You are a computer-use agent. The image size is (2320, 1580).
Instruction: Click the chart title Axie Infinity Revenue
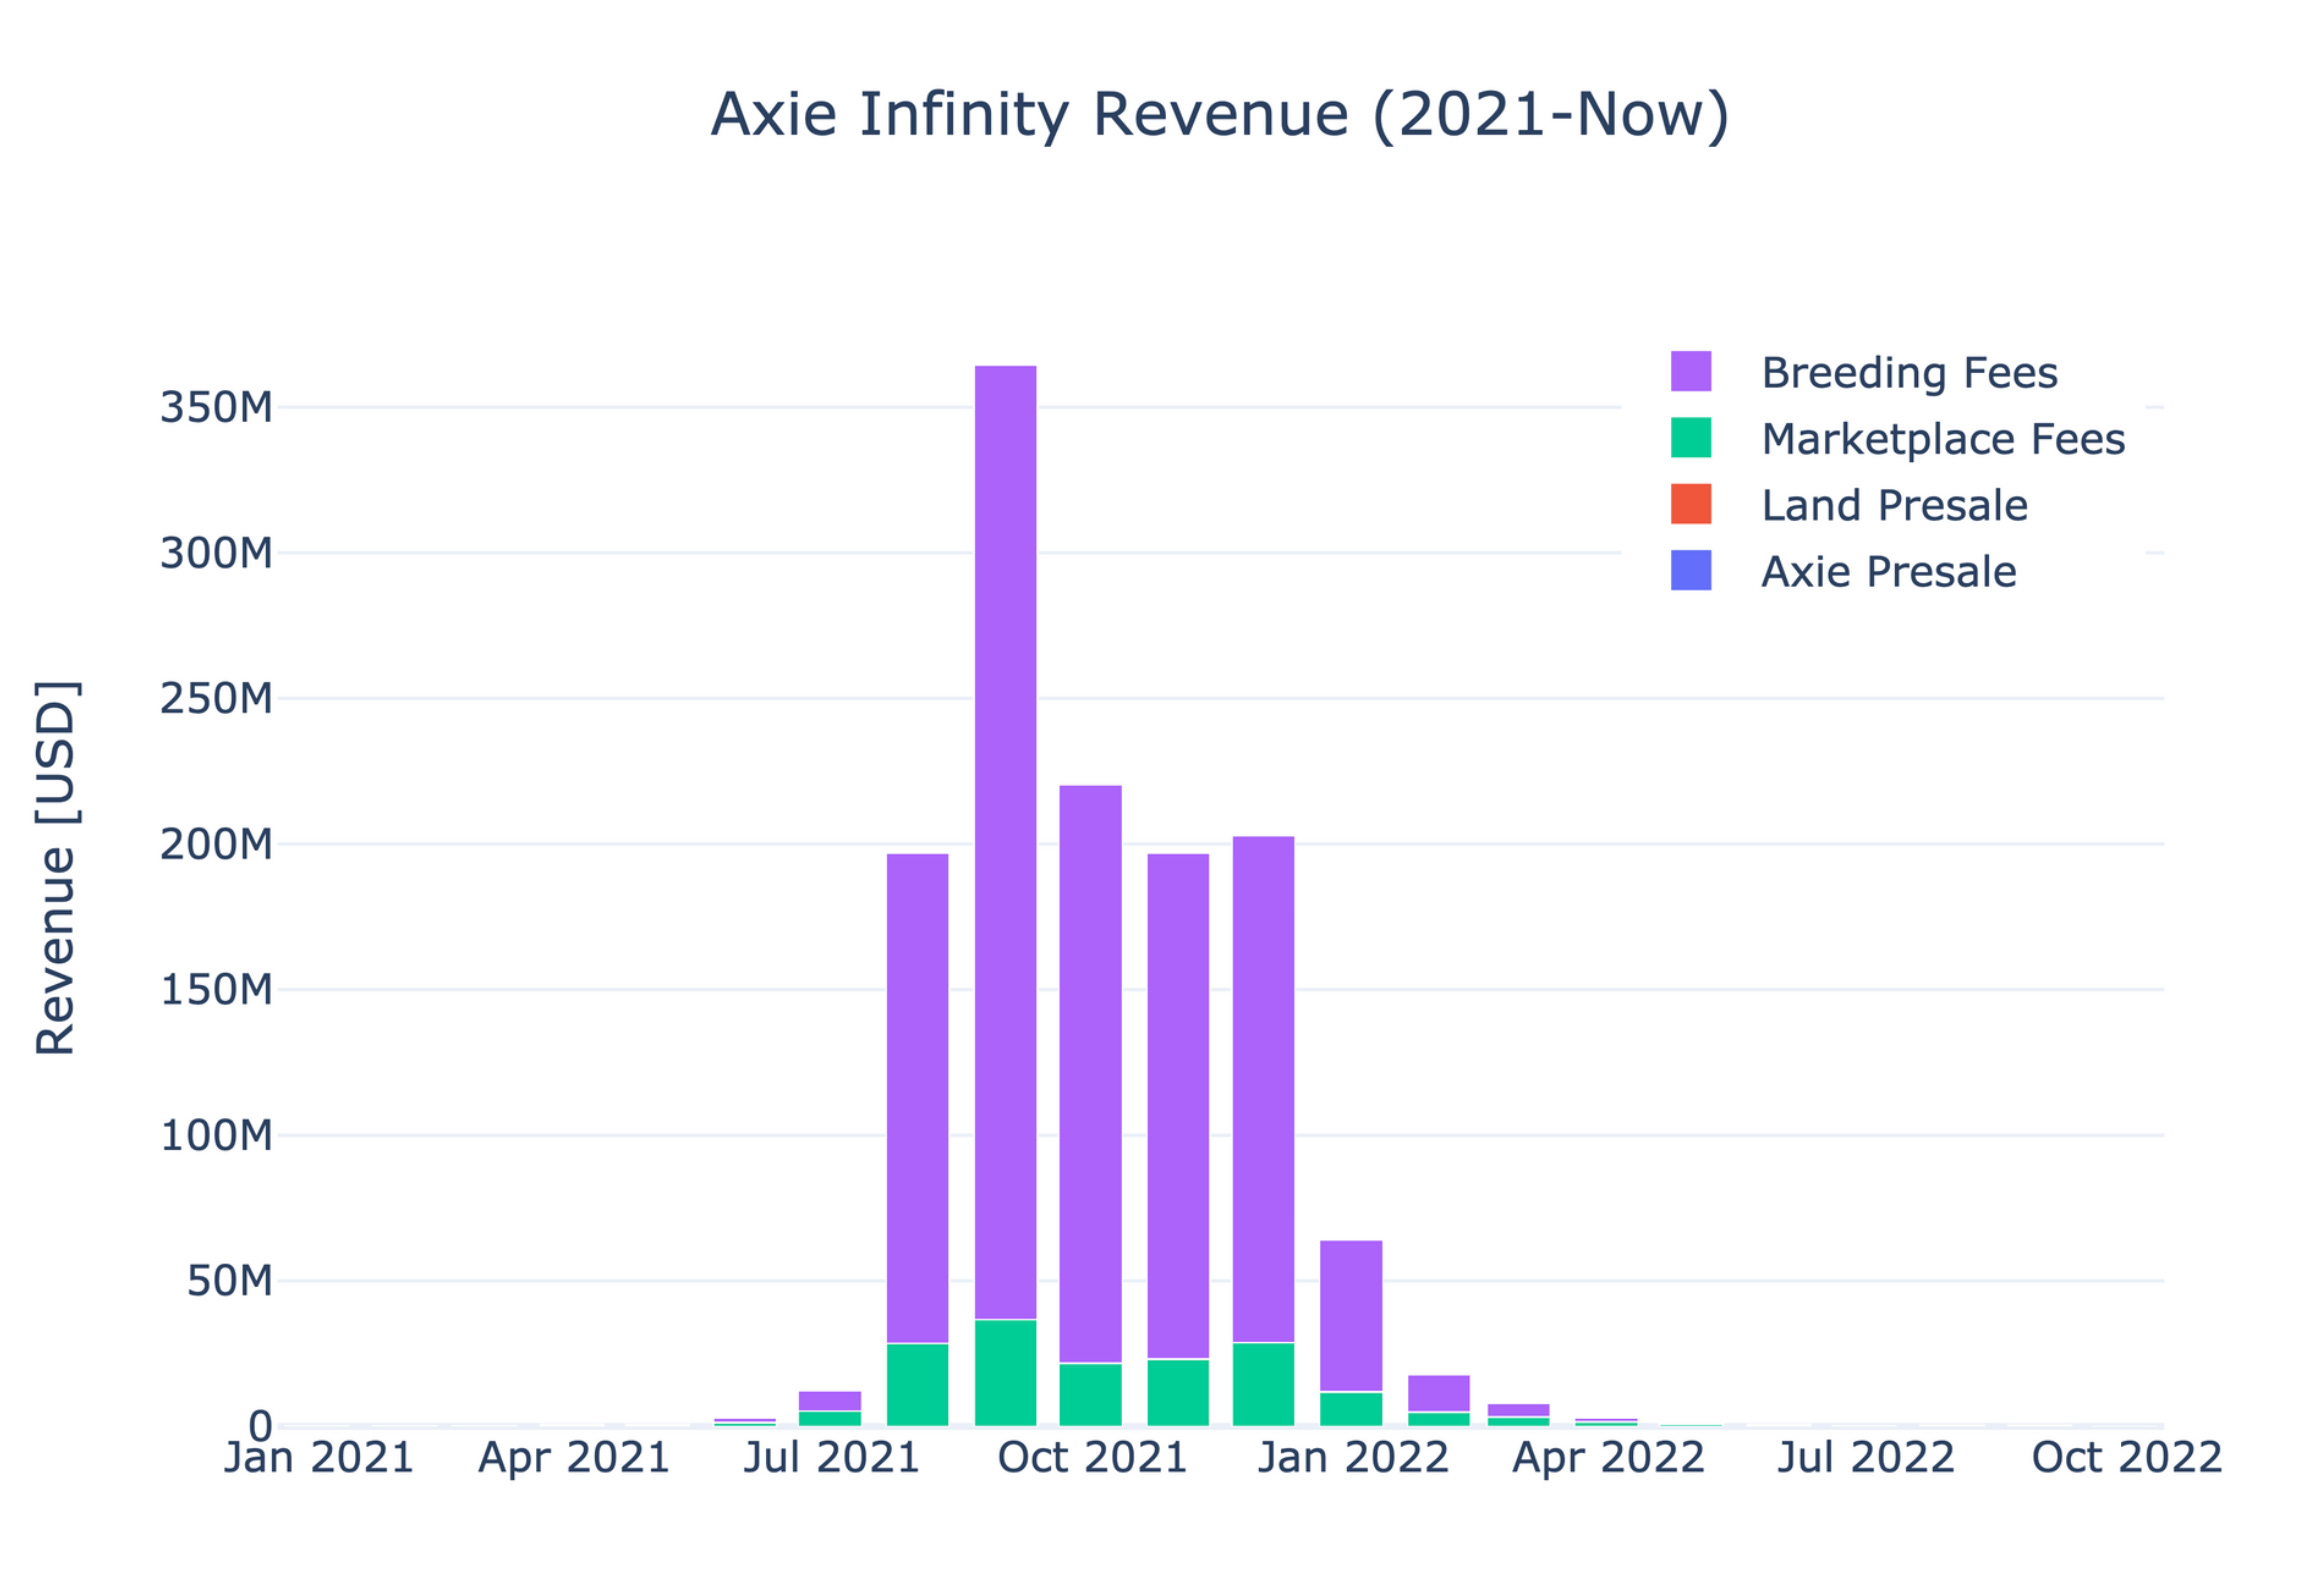[1219, 115]
